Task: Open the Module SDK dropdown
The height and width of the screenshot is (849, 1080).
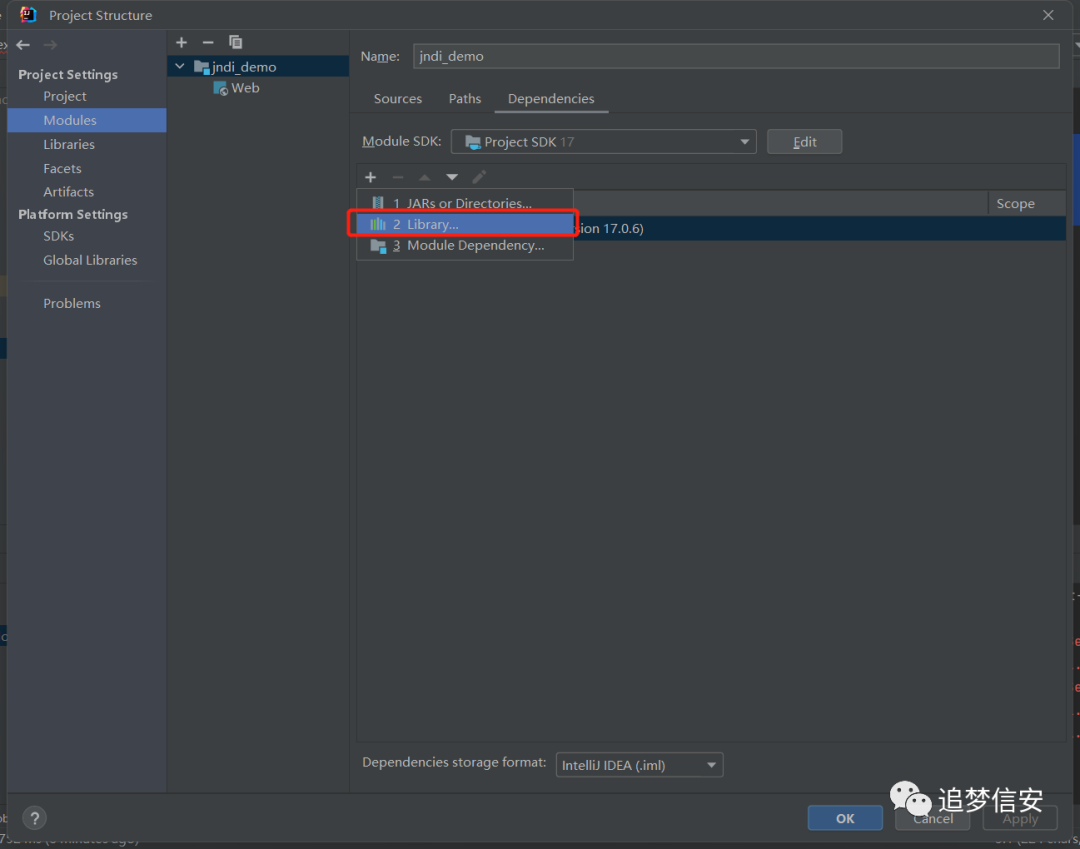Action: [603, 142]
